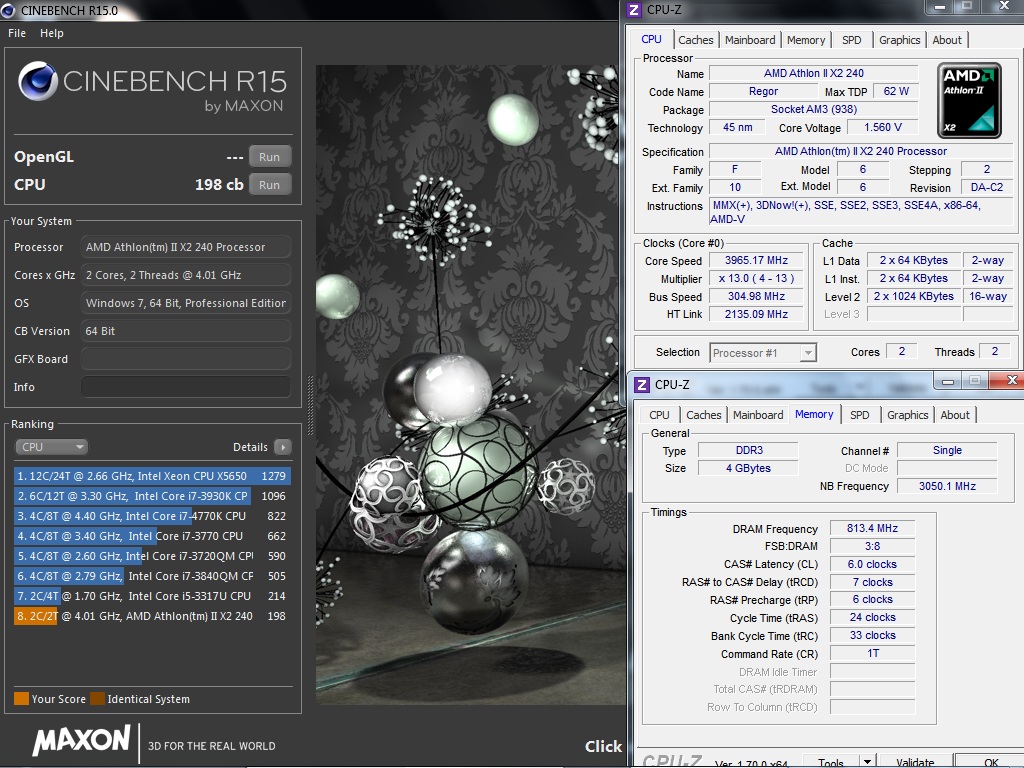Viewport: 1024px width, 768px height.
Task: Click the 3965.17 MHz Core Speed value
Action: pyautogui.click(x=756, y=260)
